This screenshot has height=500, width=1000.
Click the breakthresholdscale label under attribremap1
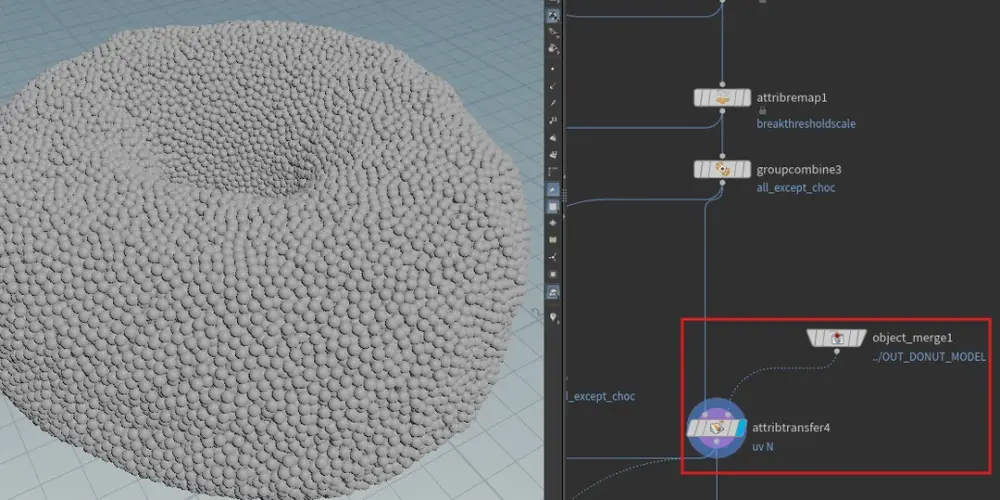click(x=806, y=124)
